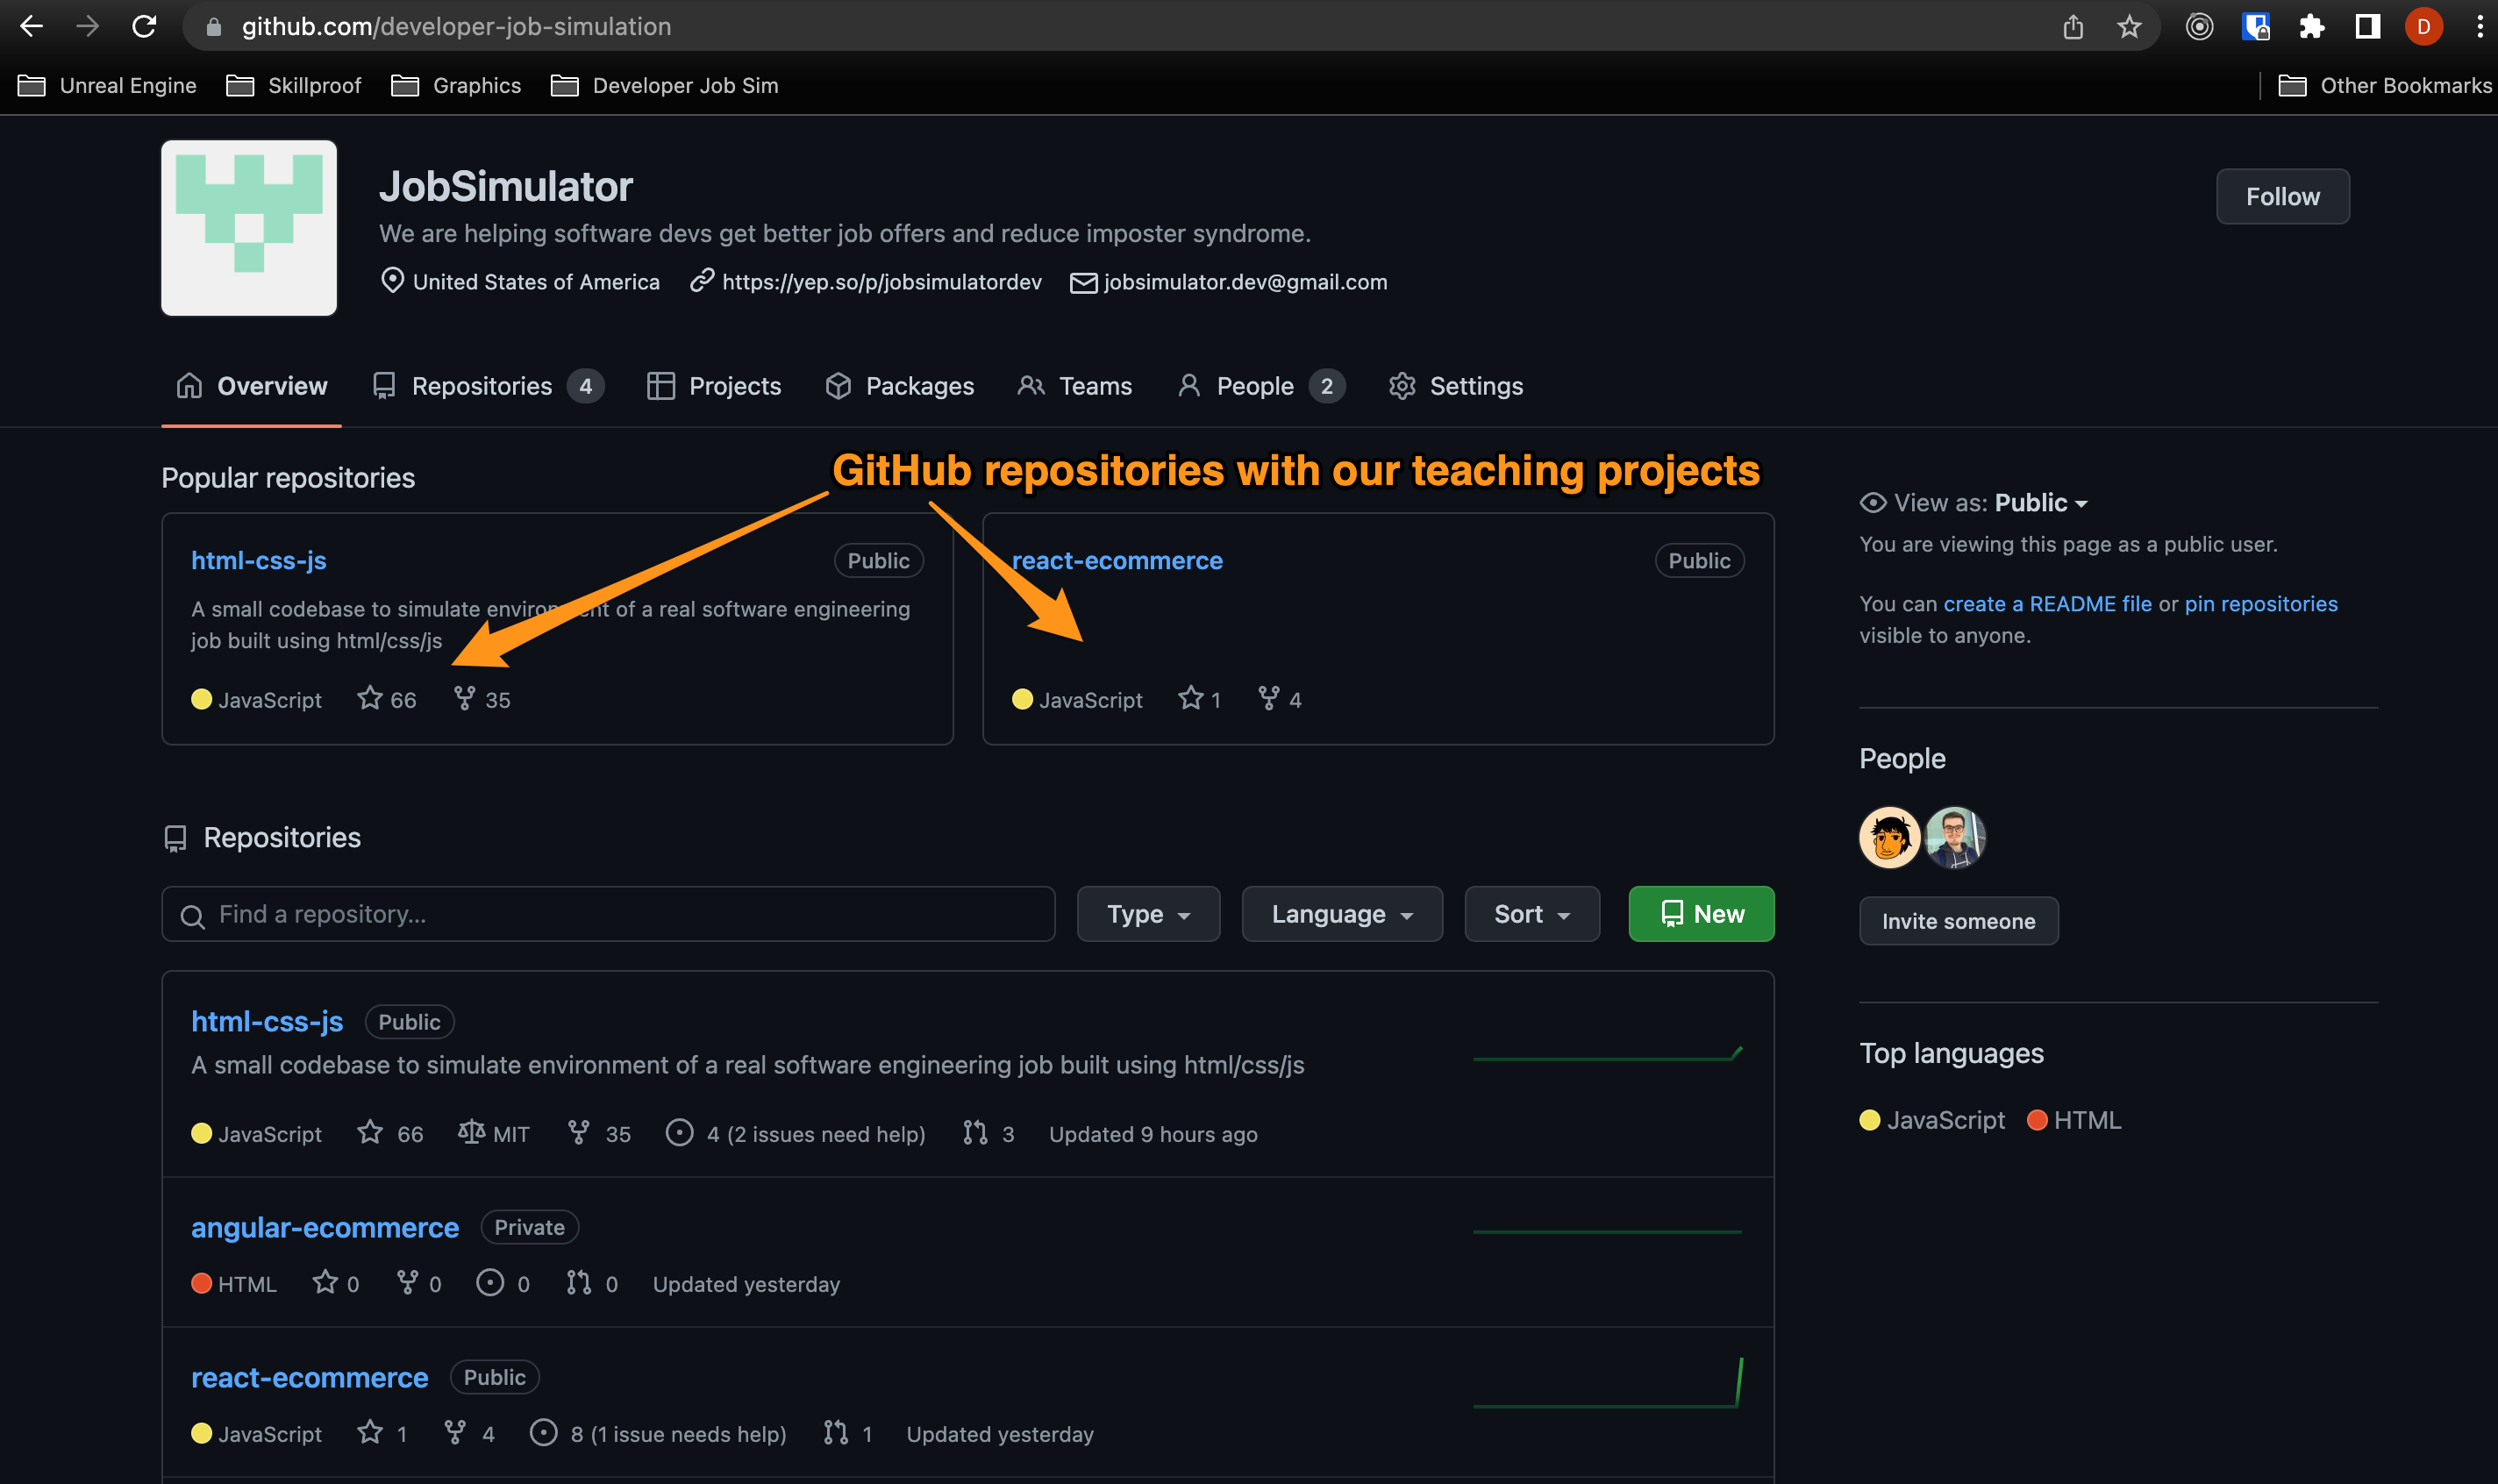Click the browser forward arrow
This screenshot has height=1484, width=2498.
88,26
